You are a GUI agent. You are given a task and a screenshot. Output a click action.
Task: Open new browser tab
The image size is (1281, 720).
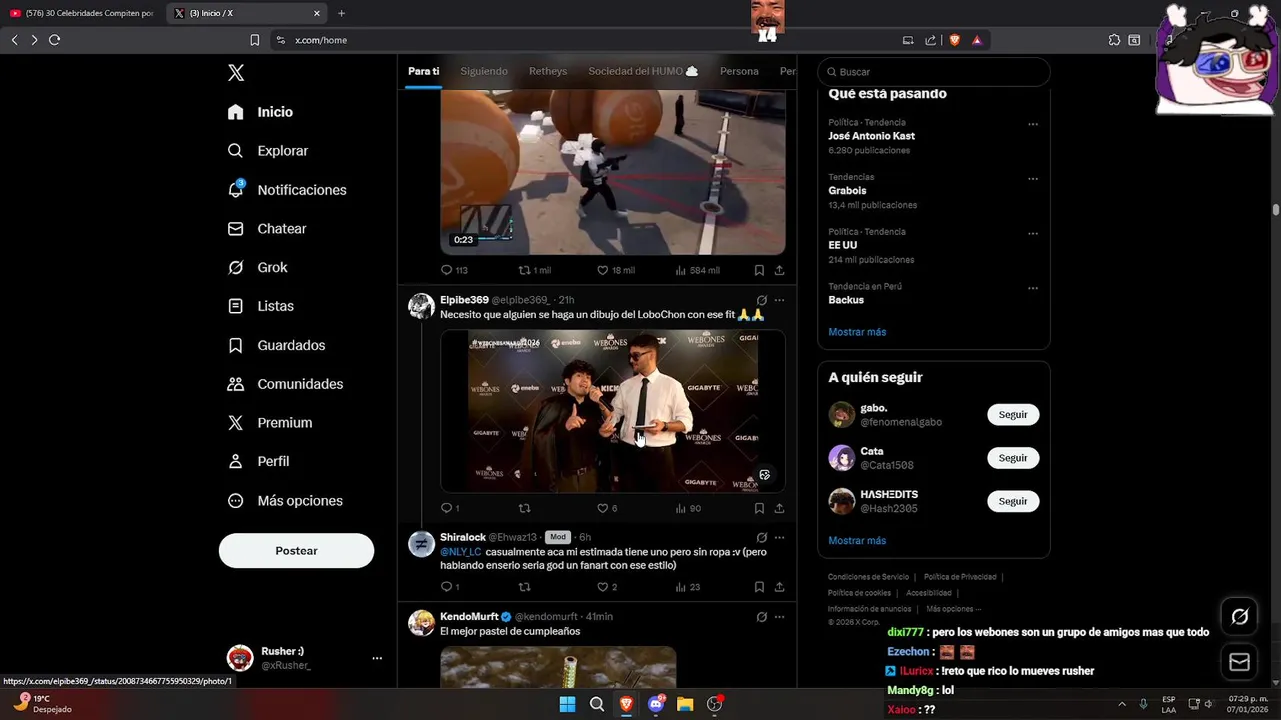(x=341, y=13)
